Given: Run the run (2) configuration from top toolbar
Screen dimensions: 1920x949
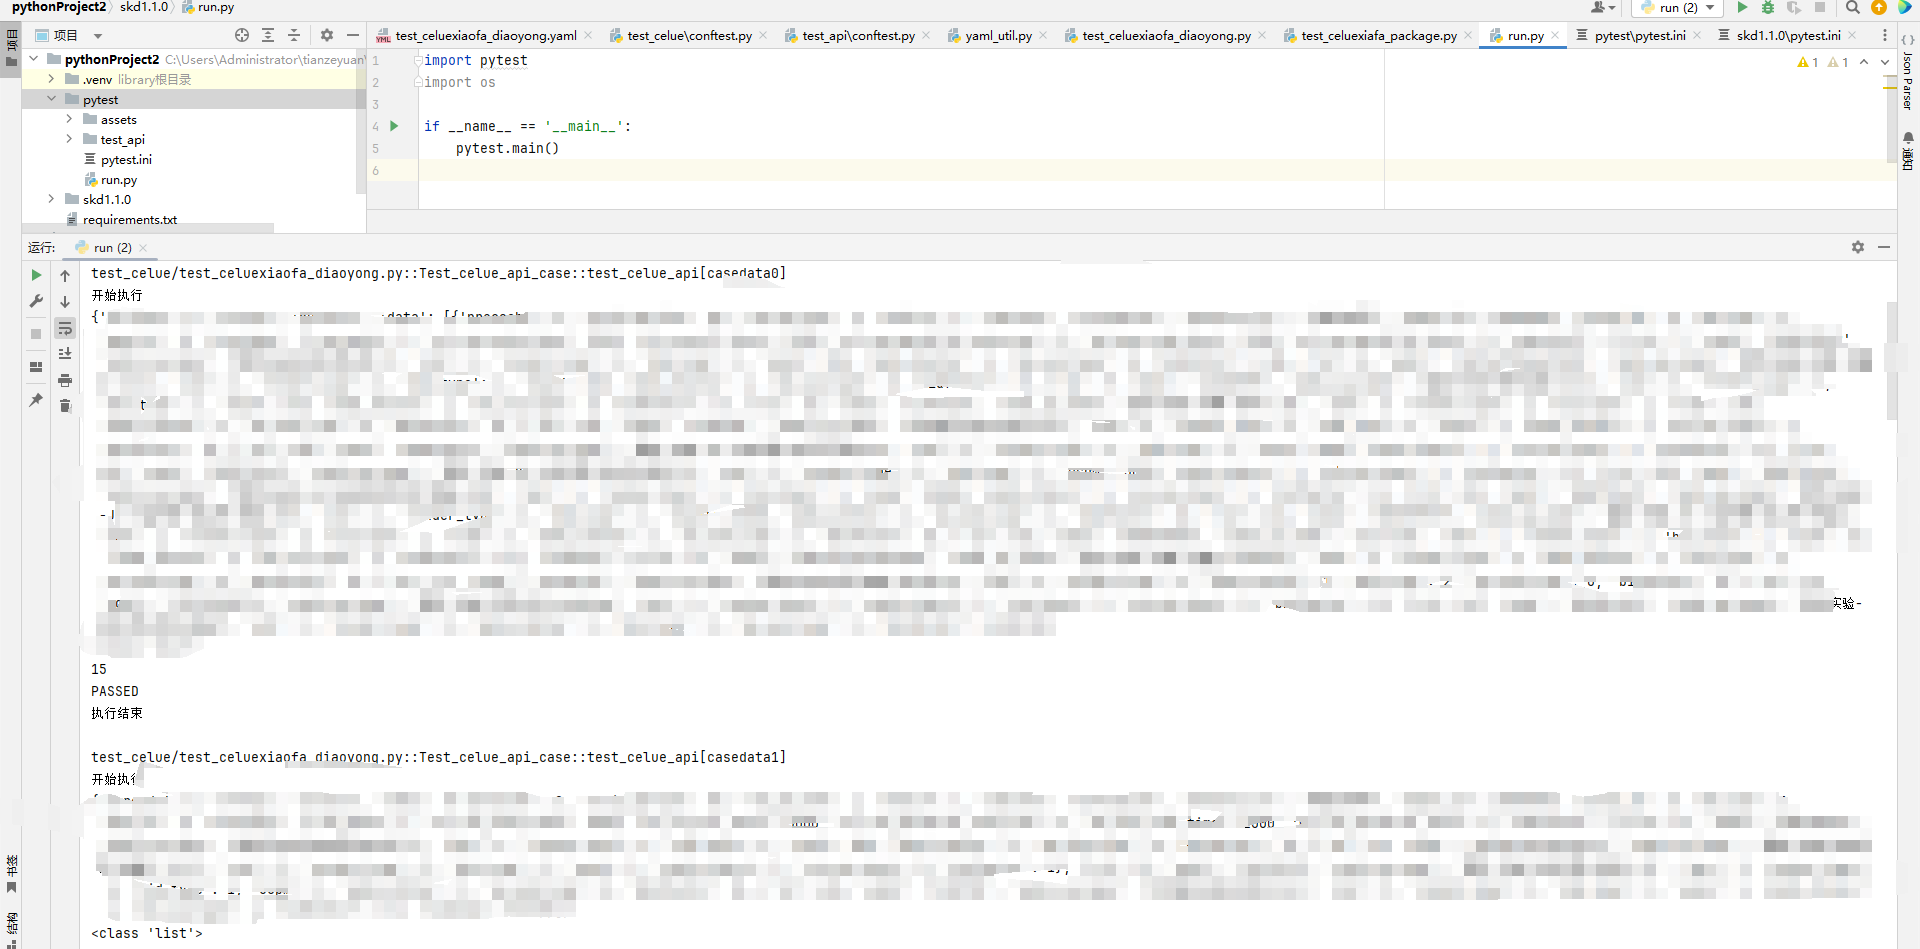Looking at the screenshot, I should click(1742, 7).
